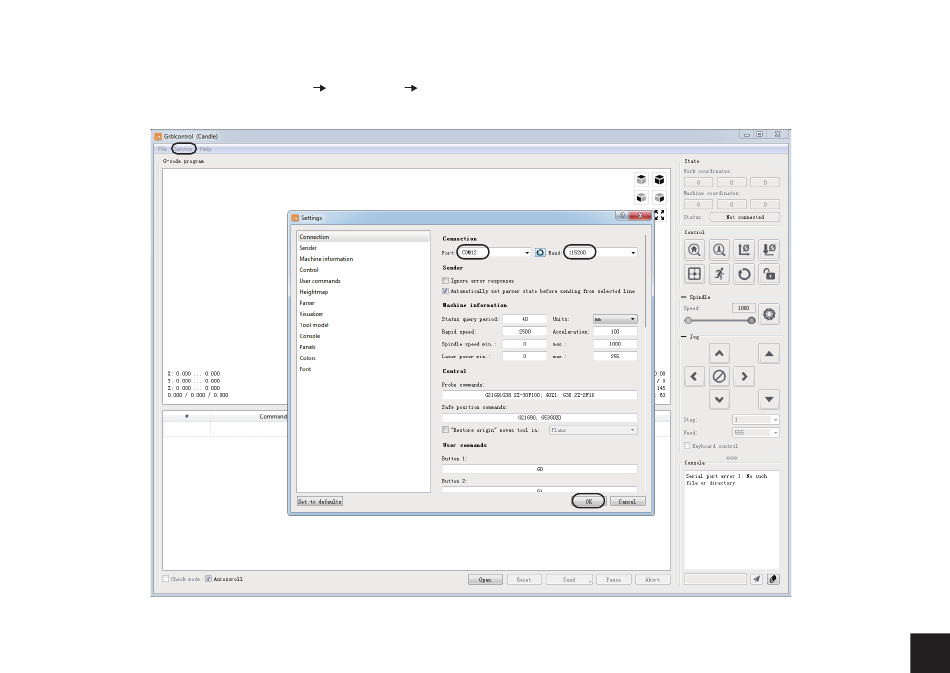Jog X left with the left chevron arrow
This screenshot has width=950, height=673.
pyautogui.click(x=694, y=376)
